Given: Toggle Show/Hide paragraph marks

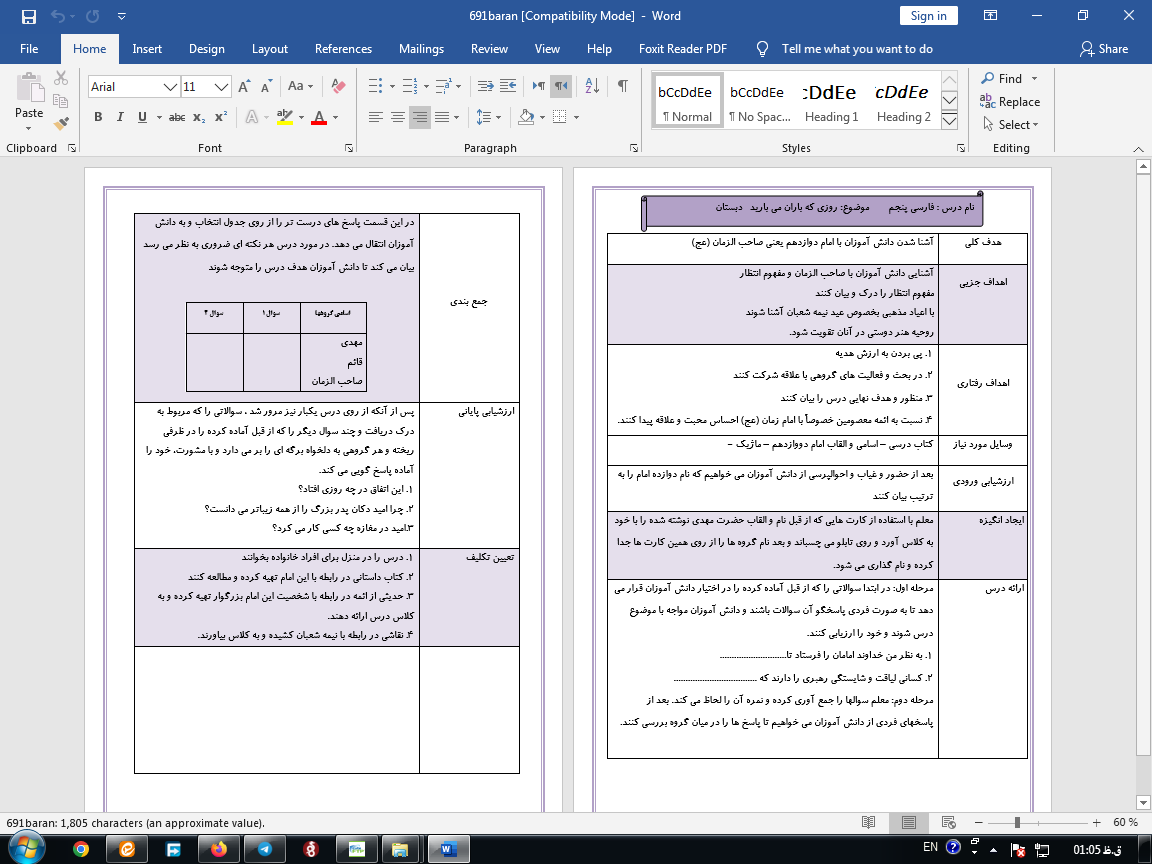Looking at the screenshot, I should 623,86.
